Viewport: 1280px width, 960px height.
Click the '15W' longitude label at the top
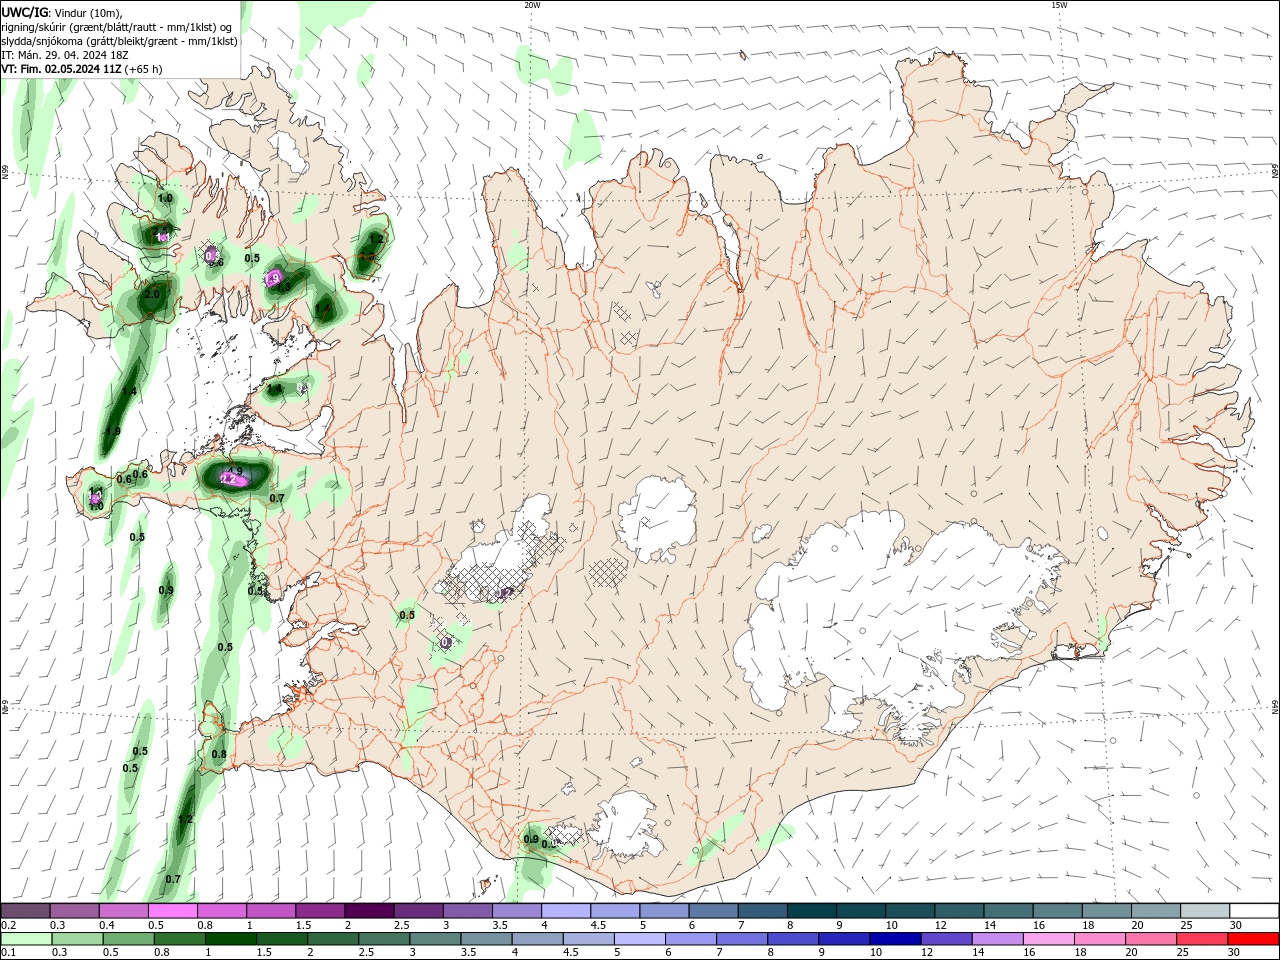point(1059,5)
